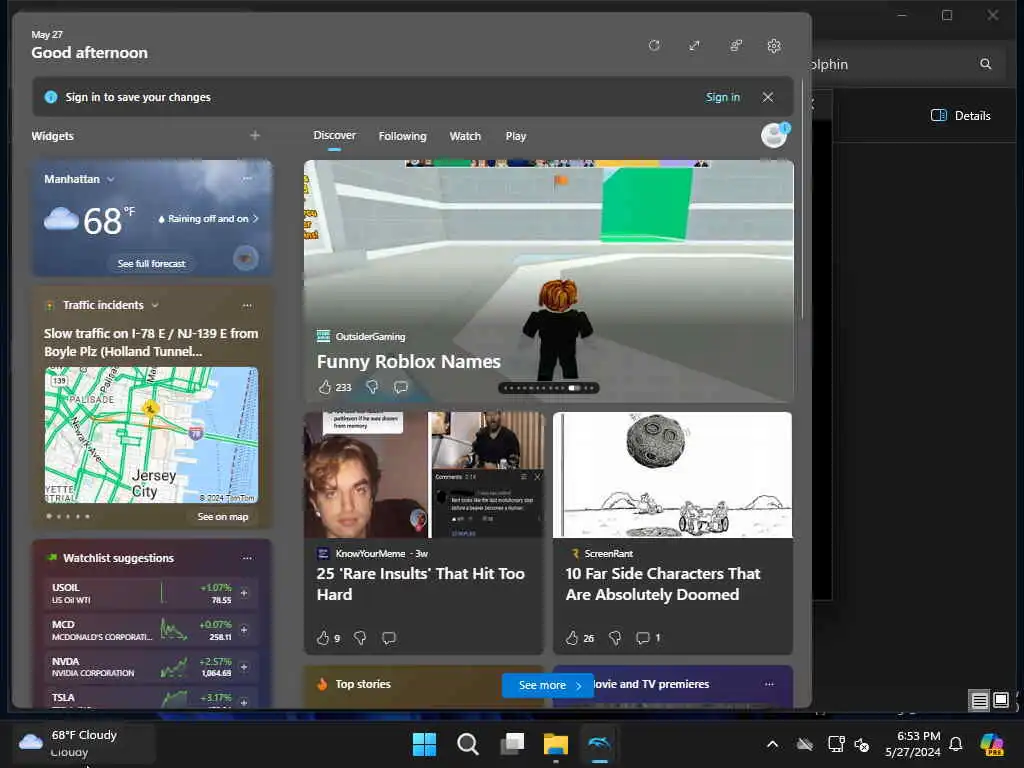Open the Funny Roblox Names article
1024x768 pixels.
click(x=408, y=361)
